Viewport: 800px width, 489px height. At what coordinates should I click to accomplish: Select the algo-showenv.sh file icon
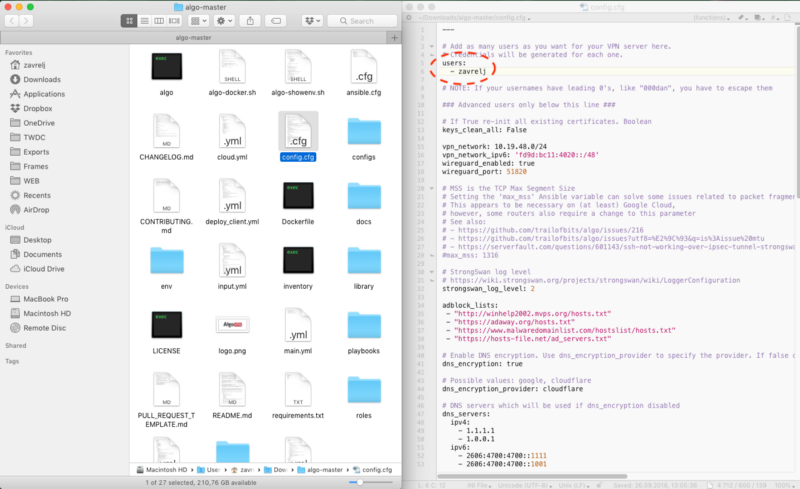(298, 67)
